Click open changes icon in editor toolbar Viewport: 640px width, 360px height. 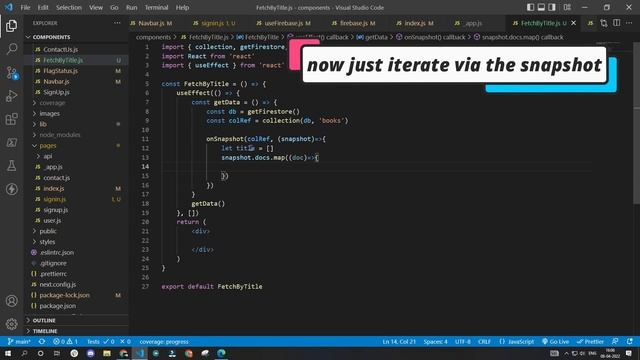604,23
